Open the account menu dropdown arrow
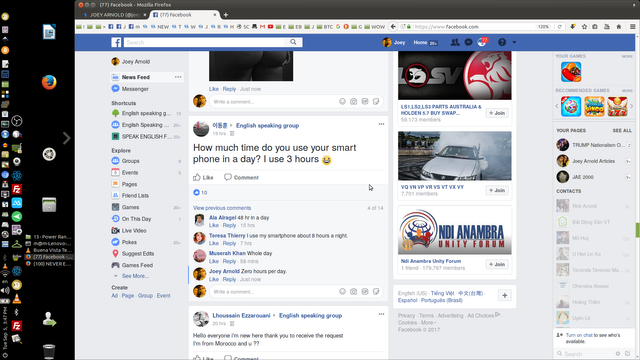Image resolution: width=640 pixels, height=360 pixels. coord(514,42)
